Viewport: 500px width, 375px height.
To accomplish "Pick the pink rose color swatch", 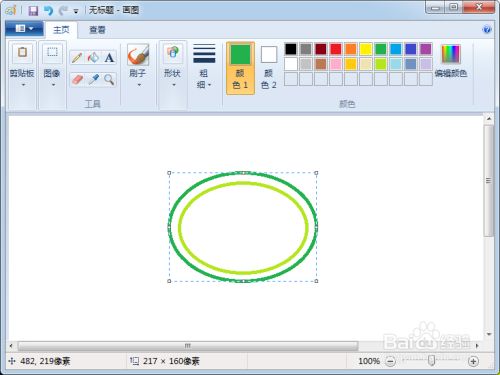I will [x=336, y=64].
